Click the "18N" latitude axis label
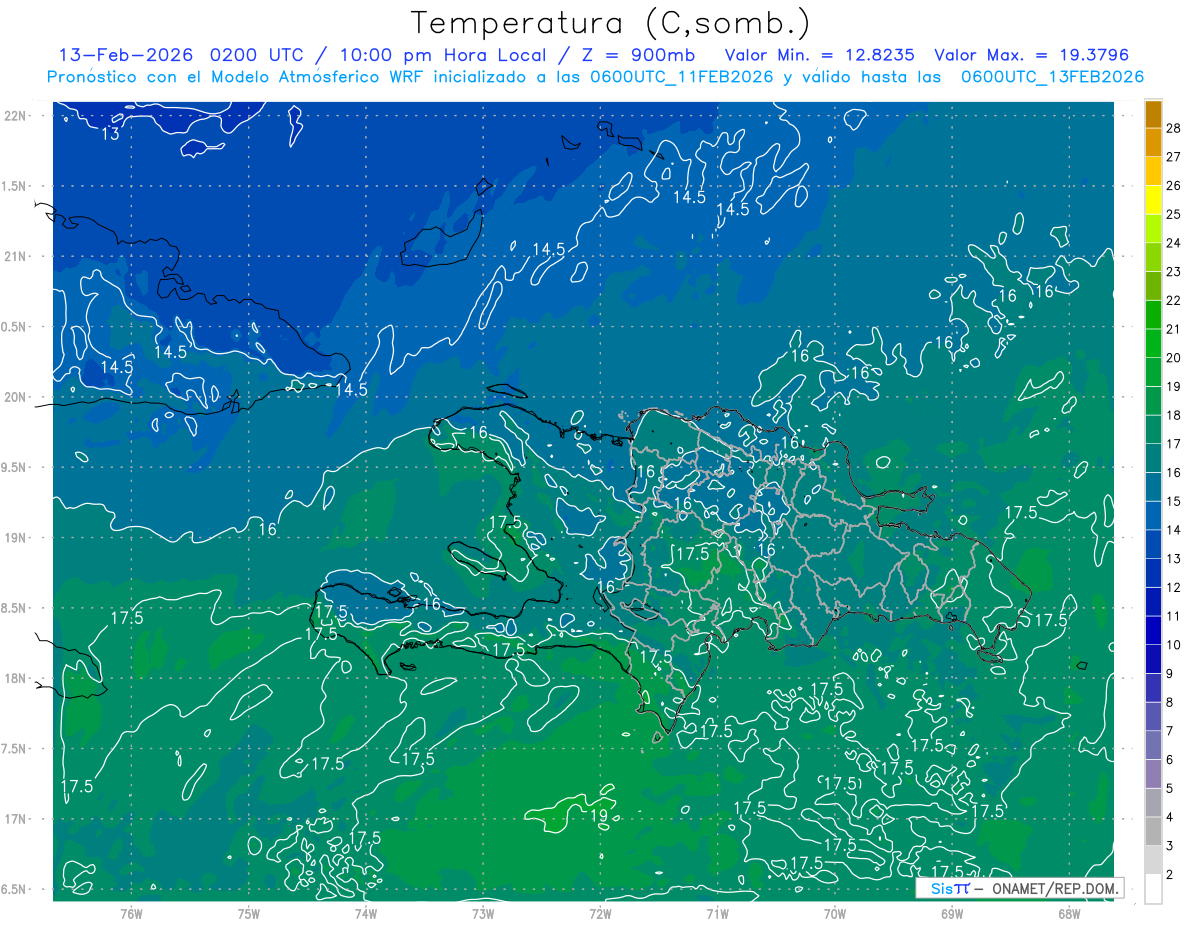 (17, 678)
